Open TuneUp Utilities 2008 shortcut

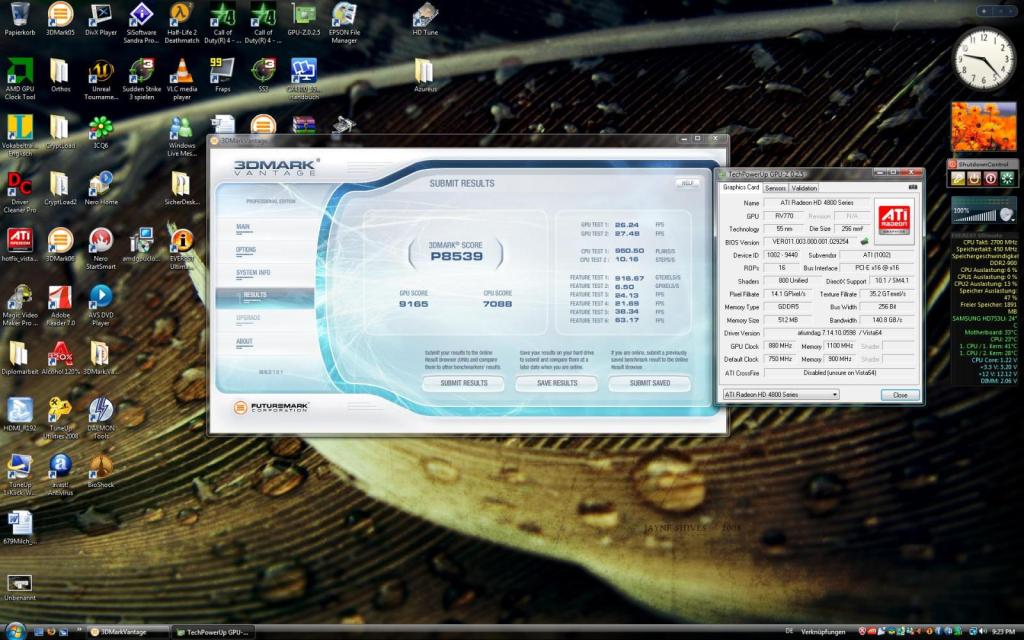(x=60, y=418)
